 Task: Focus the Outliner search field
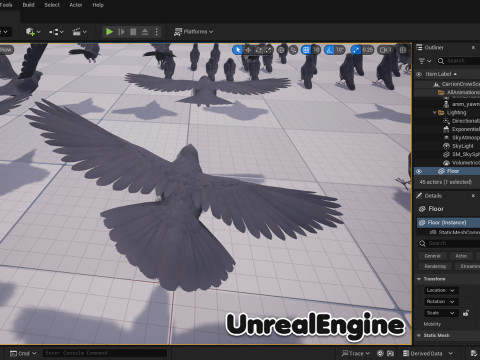pos(458,61)
